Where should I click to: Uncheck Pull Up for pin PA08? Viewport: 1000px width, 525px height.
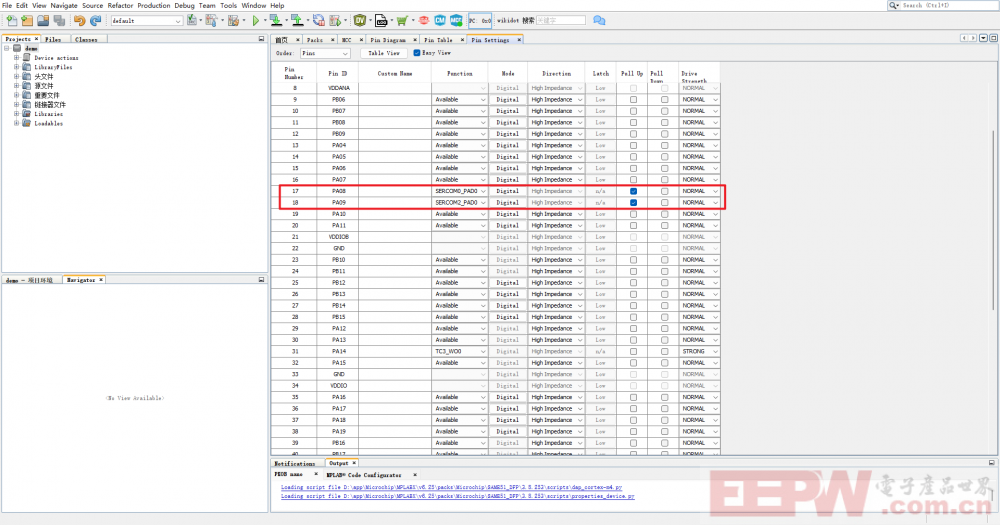point(633,191)
